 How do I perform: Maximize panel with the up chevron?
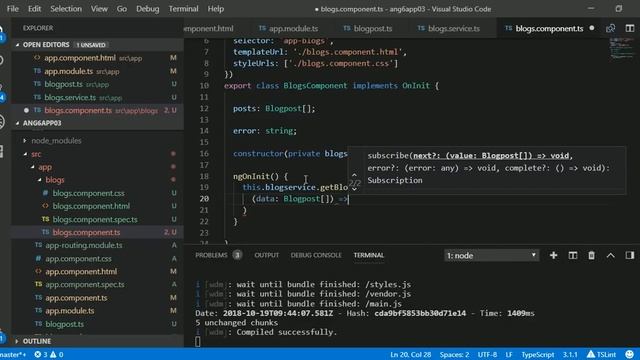(x=611, y=256)
